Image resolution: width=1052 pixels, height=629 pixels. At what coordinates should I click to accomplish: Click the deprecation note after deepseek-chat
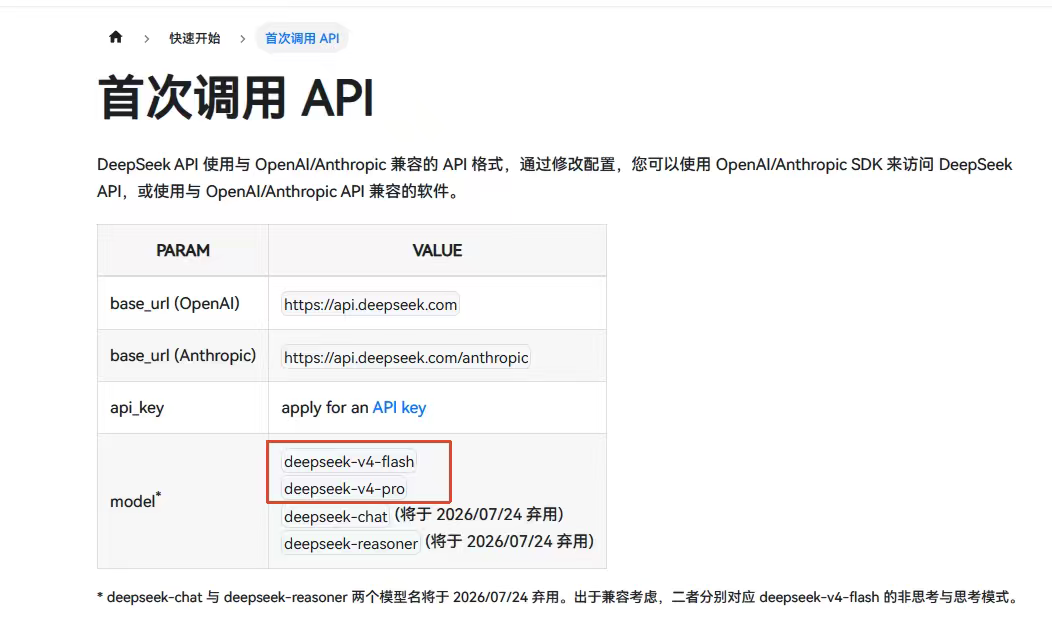(479, 514)
